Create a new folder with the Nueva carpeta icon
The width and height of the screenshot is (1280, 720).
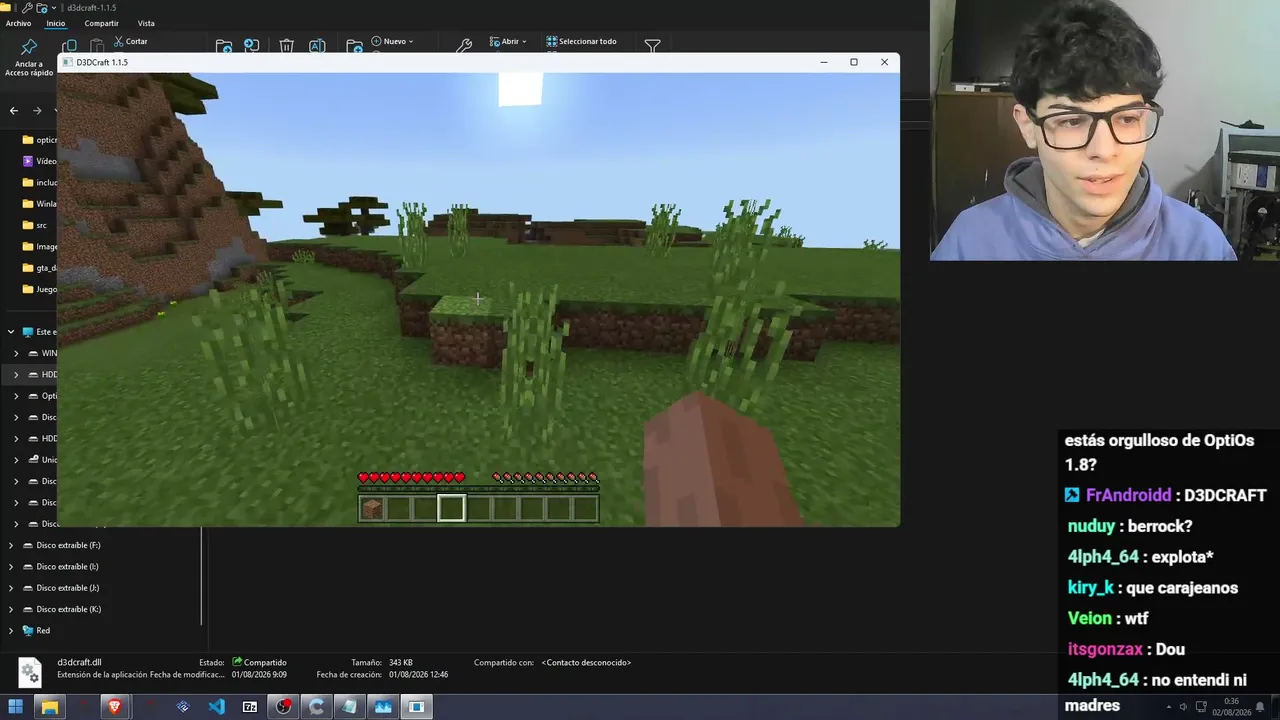[354, 46]
